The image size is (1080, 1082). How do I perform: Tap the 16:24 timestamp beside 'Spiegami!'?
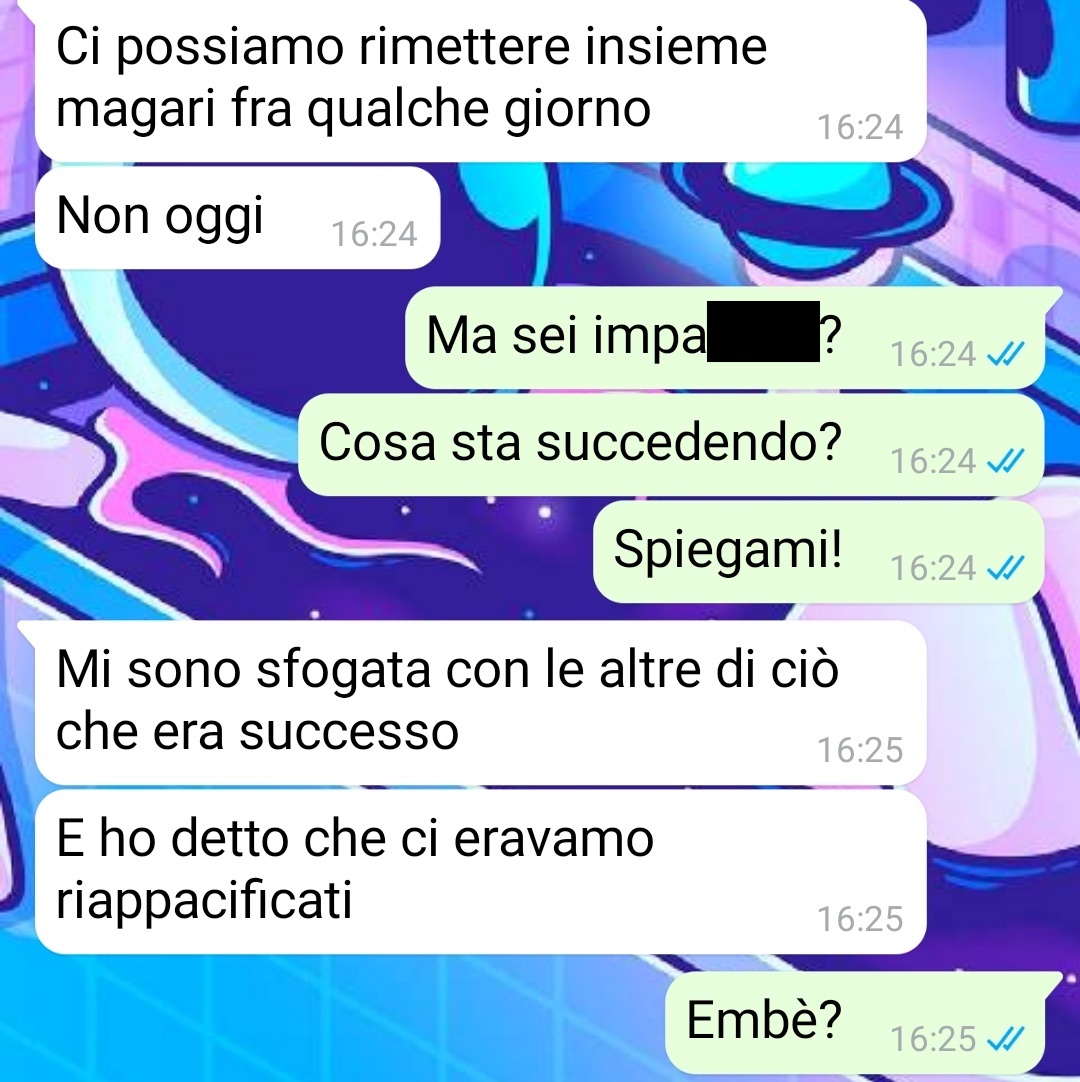(x=933, y=569)
